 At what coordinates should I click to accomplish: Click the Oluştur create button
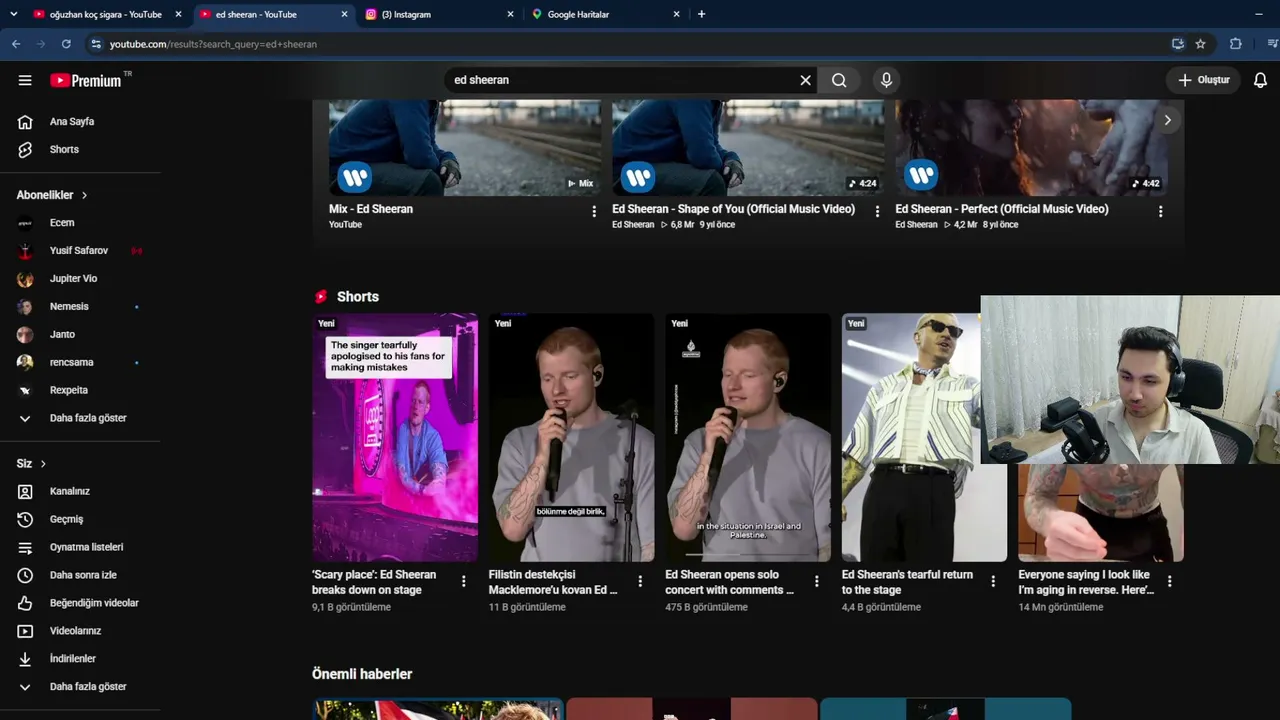(1203, 80)
